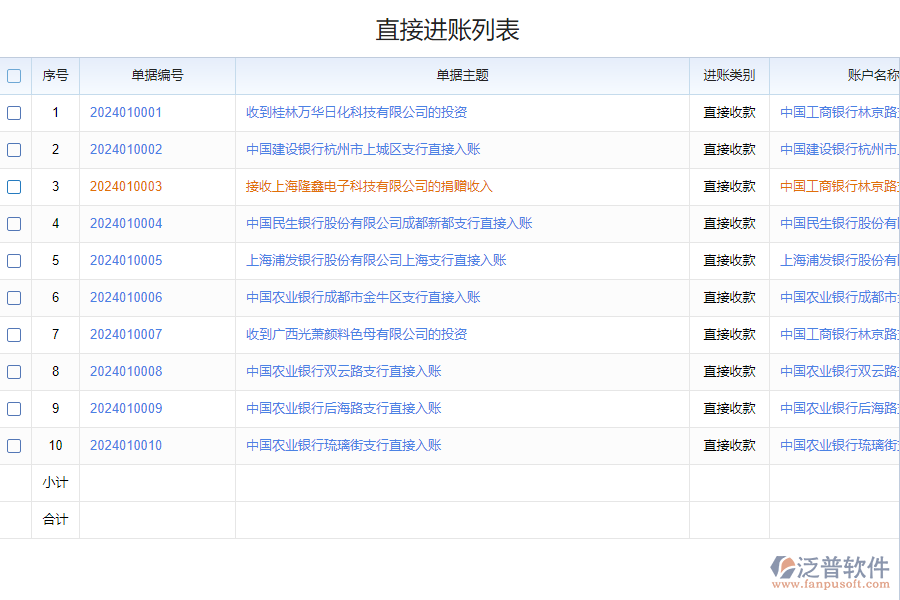Open document number 2024010001

(126, 113)
